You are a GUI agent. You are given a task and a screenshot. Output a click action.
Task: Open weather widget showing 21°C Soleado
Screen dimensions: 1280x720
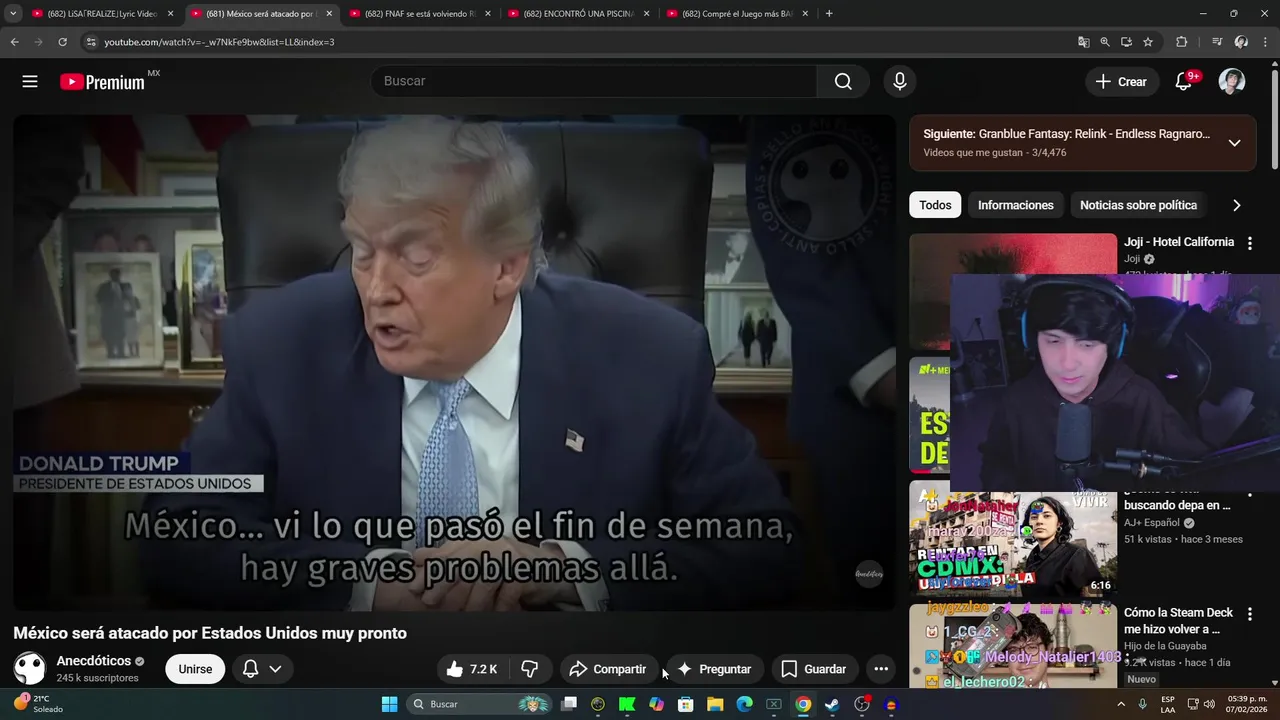tap(37, 704)
